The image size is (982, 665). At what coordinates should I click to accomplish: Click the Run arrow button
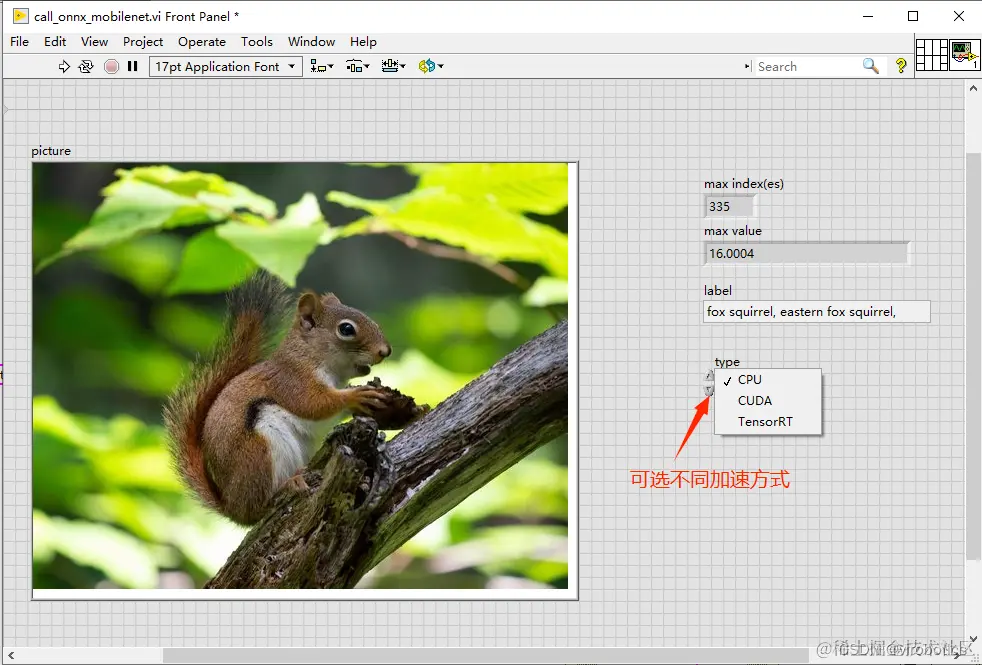pyautogui.click(x=64, y=66)
